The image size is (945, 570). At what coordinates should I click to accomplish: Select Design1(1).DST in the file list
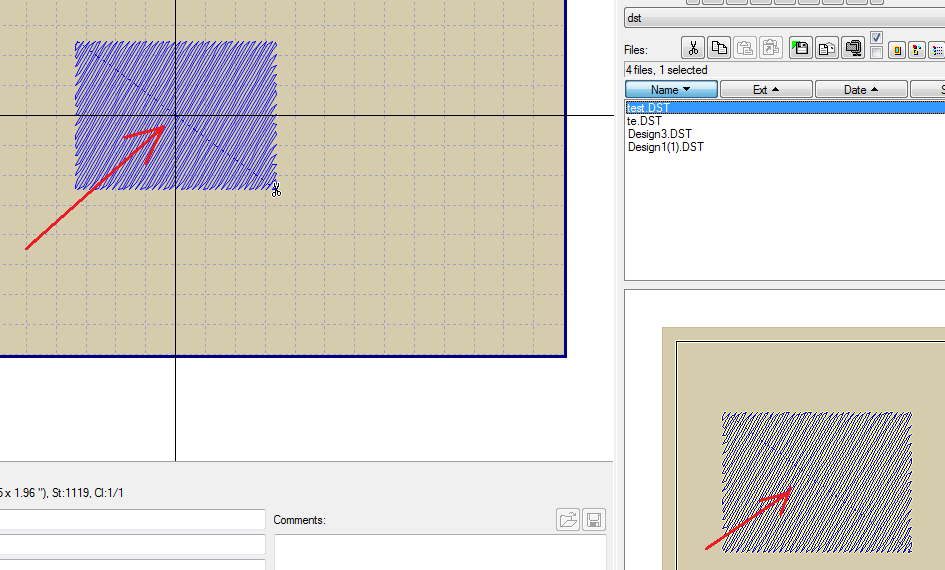pyautogui.click(x=665, y=147)
